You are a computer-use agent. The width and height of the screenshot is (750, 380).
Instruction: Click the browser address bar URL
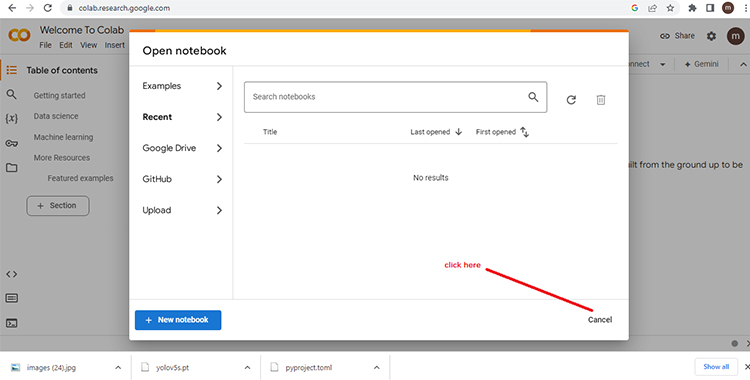pos(124,8)
